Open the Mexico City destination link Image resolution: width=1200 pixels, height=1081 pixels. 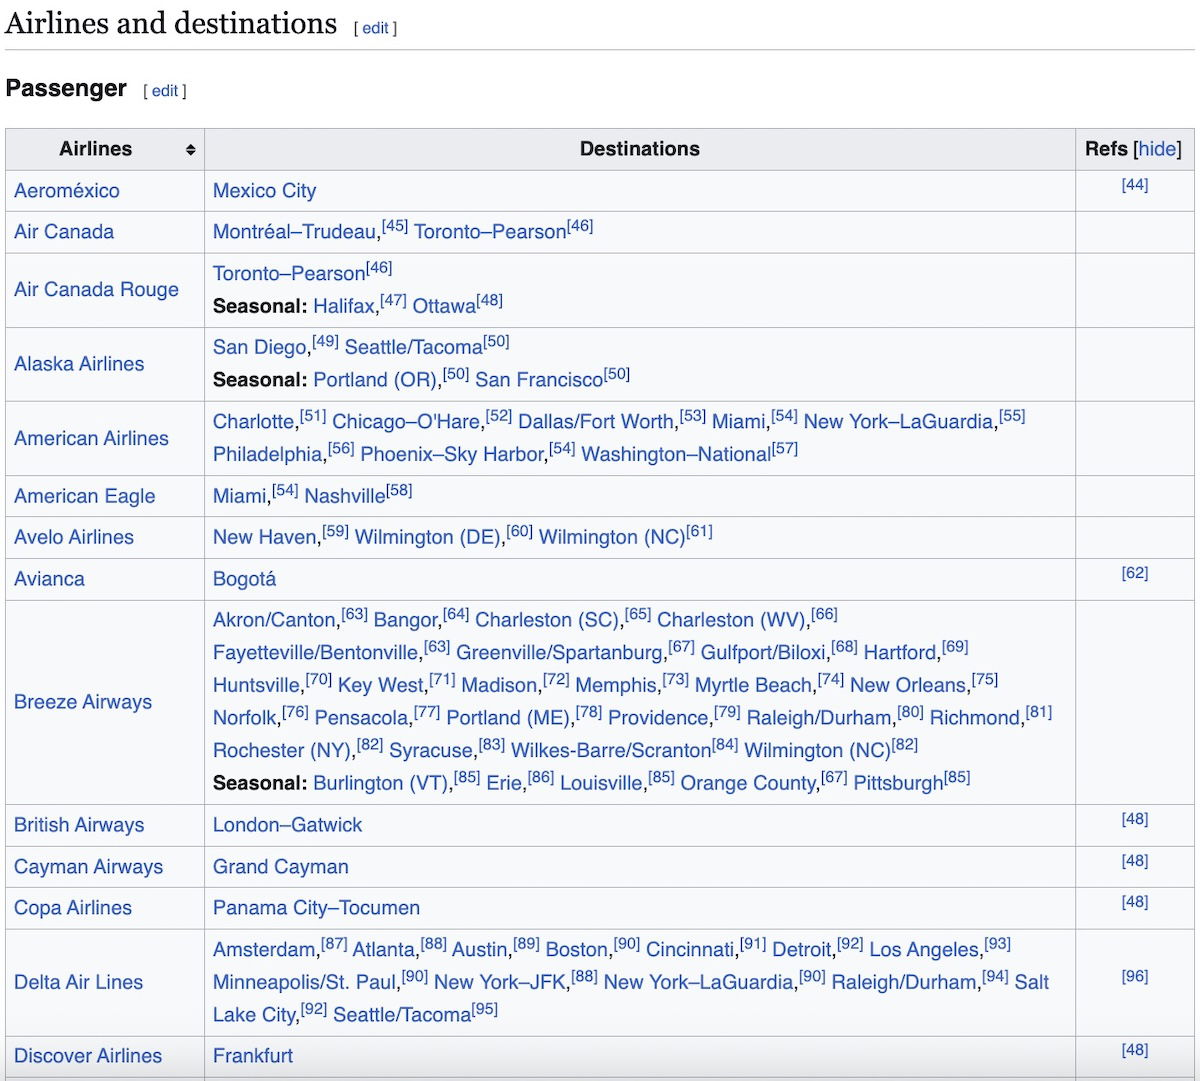264,191
